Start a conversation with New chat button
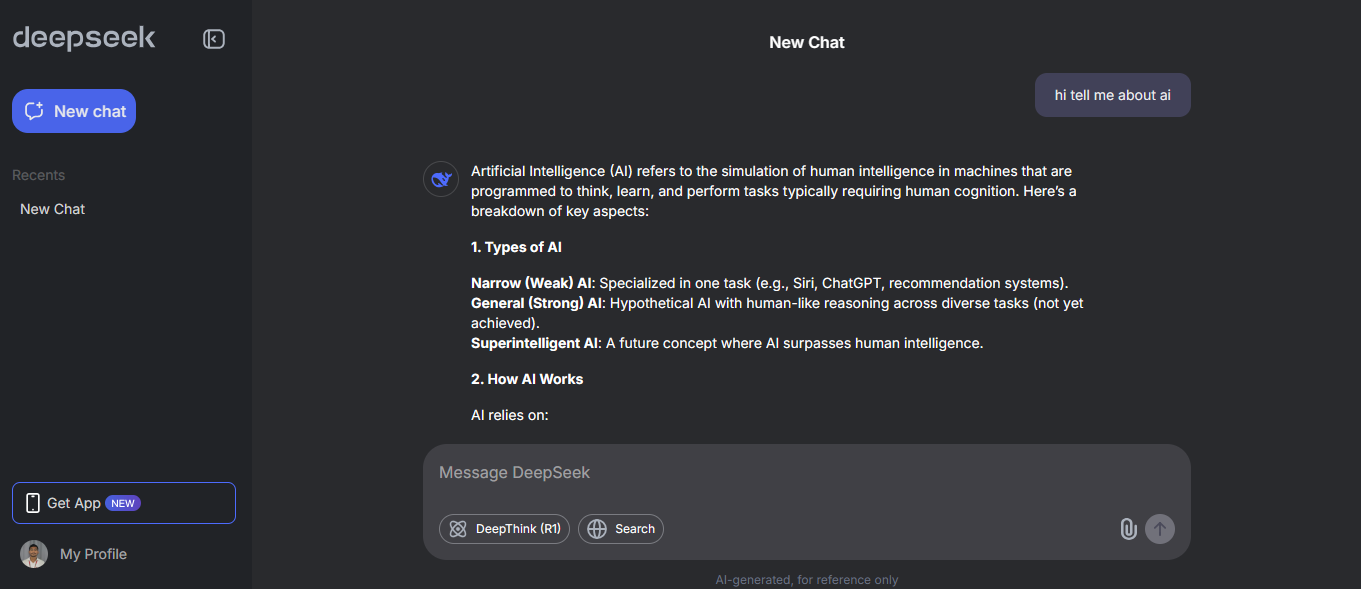Screen dimensions: 1361x589 pyautogui.click(x=74, y=111)
